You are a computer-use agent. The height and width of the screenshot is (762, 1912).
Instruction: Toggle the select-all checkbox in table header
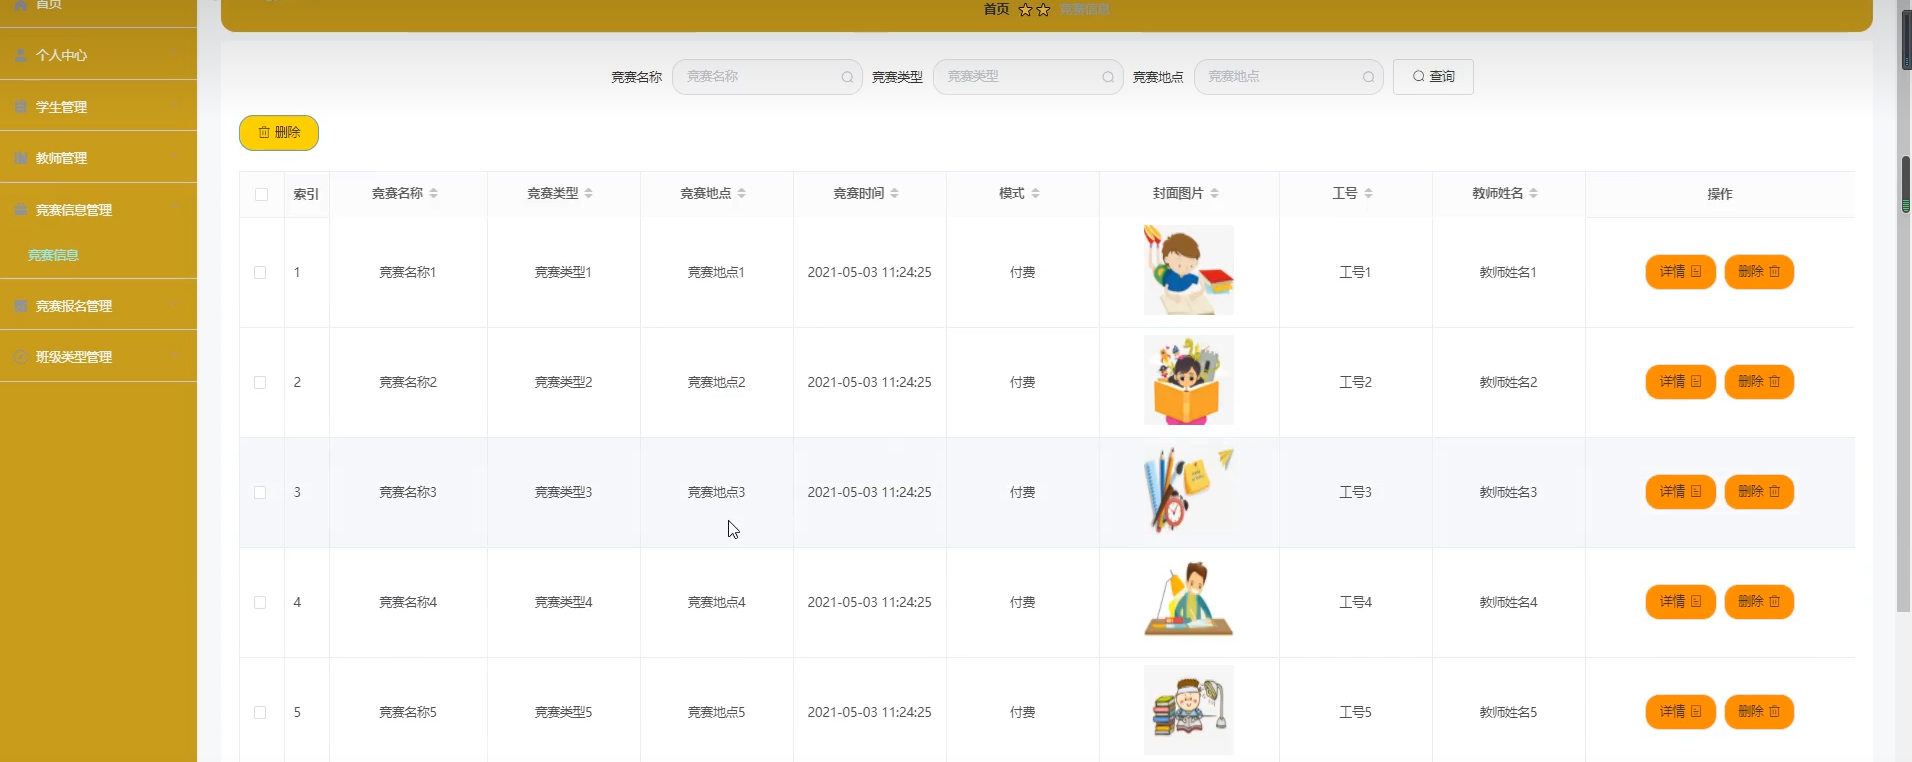pyautogui.click(x=261, y=194)
